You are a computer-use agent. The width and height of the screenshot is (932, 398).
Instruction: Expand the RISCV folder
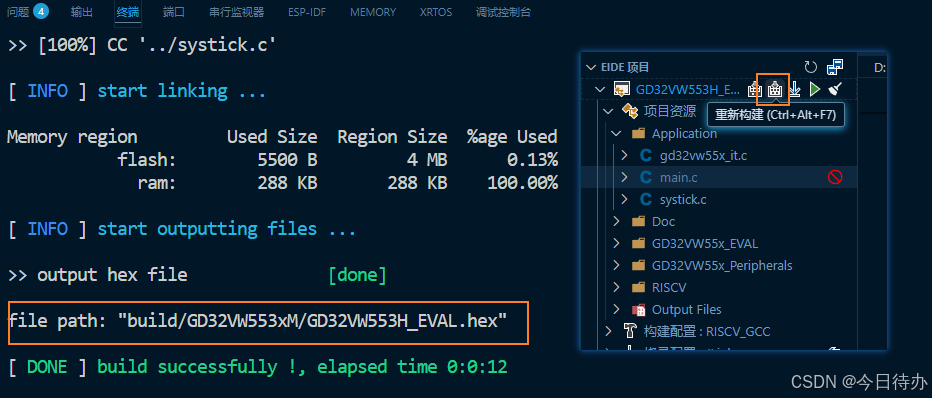(616, 288)
